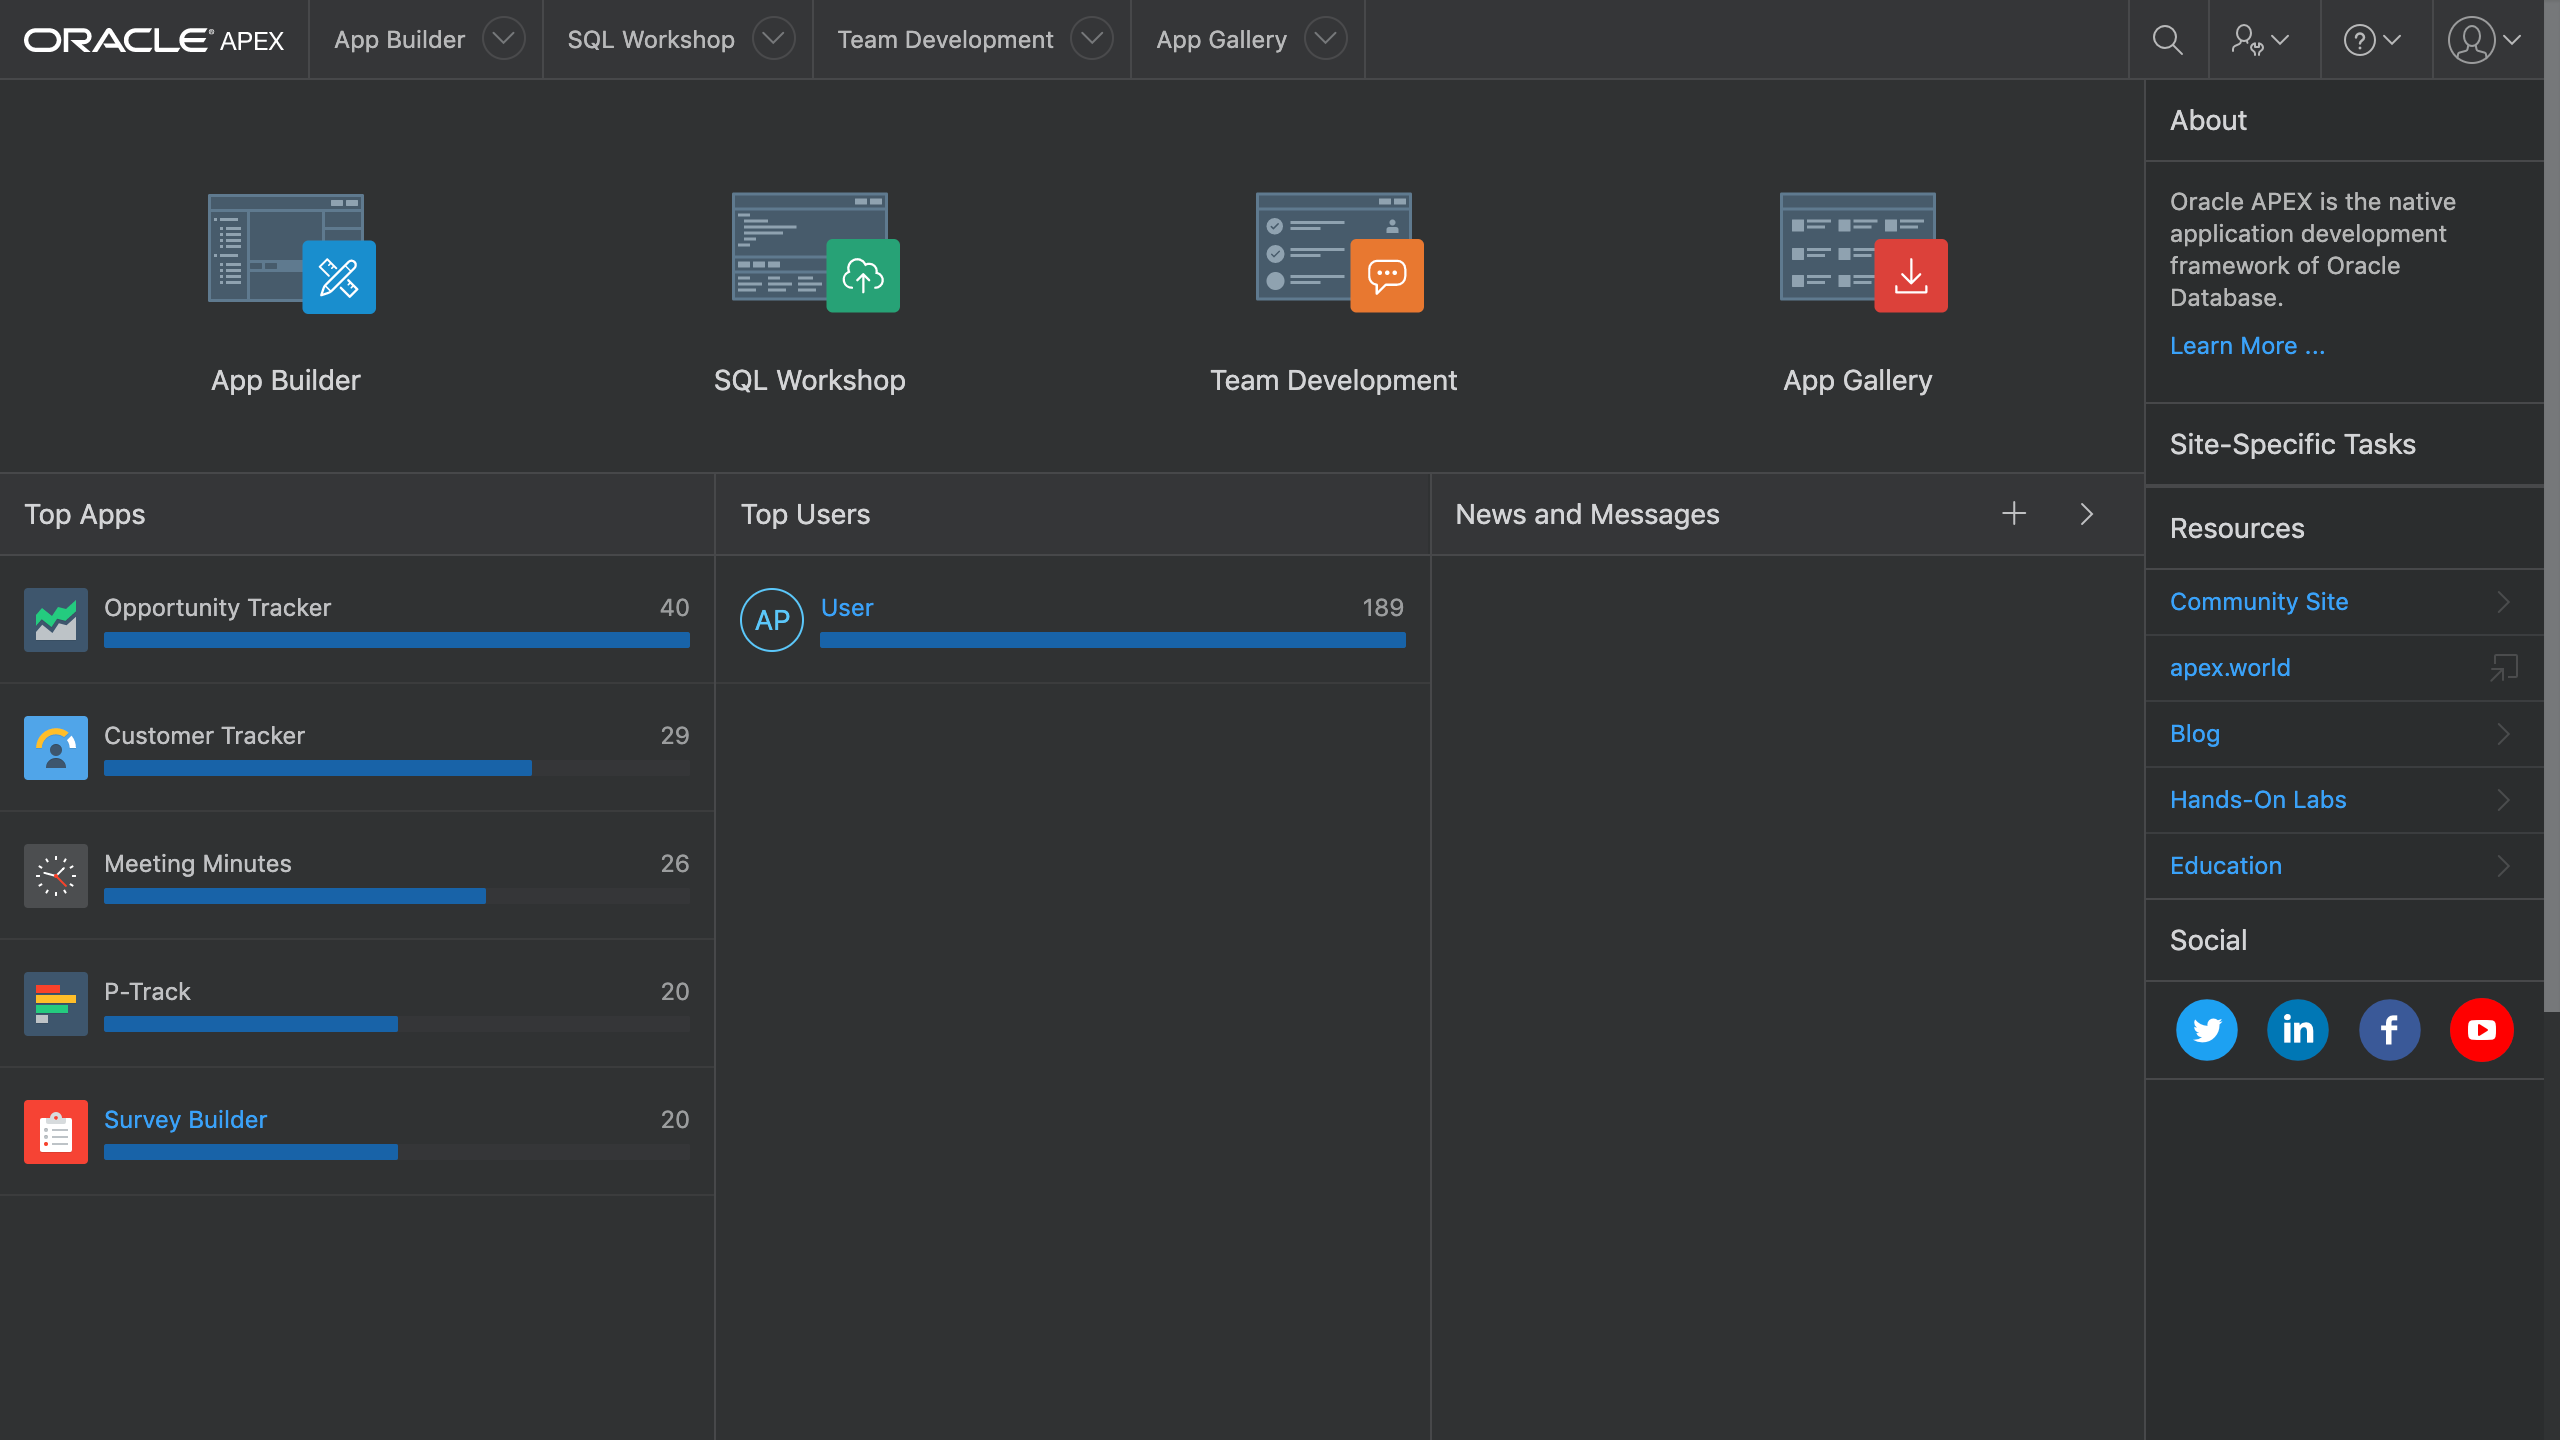Open the YouTube social icon
The height and width of the screenshot is (1440, 2560).
pos(2481,1030)
